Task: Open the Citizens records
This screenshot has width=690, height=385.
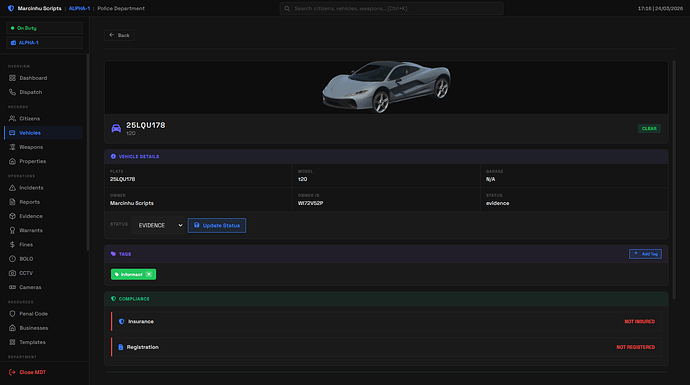Action: (44, 118)
